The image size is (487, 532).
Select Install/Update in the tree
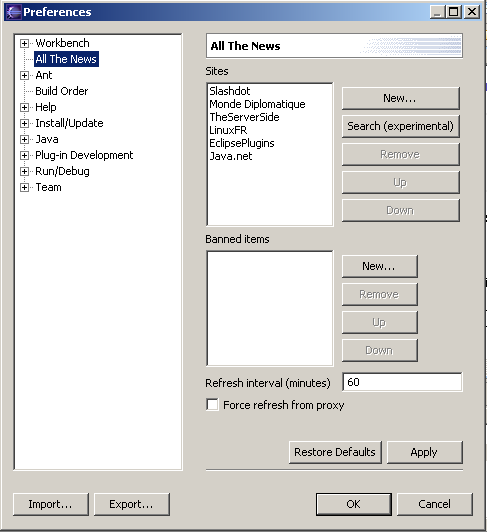pyautogui.click(x=69, y=123)
